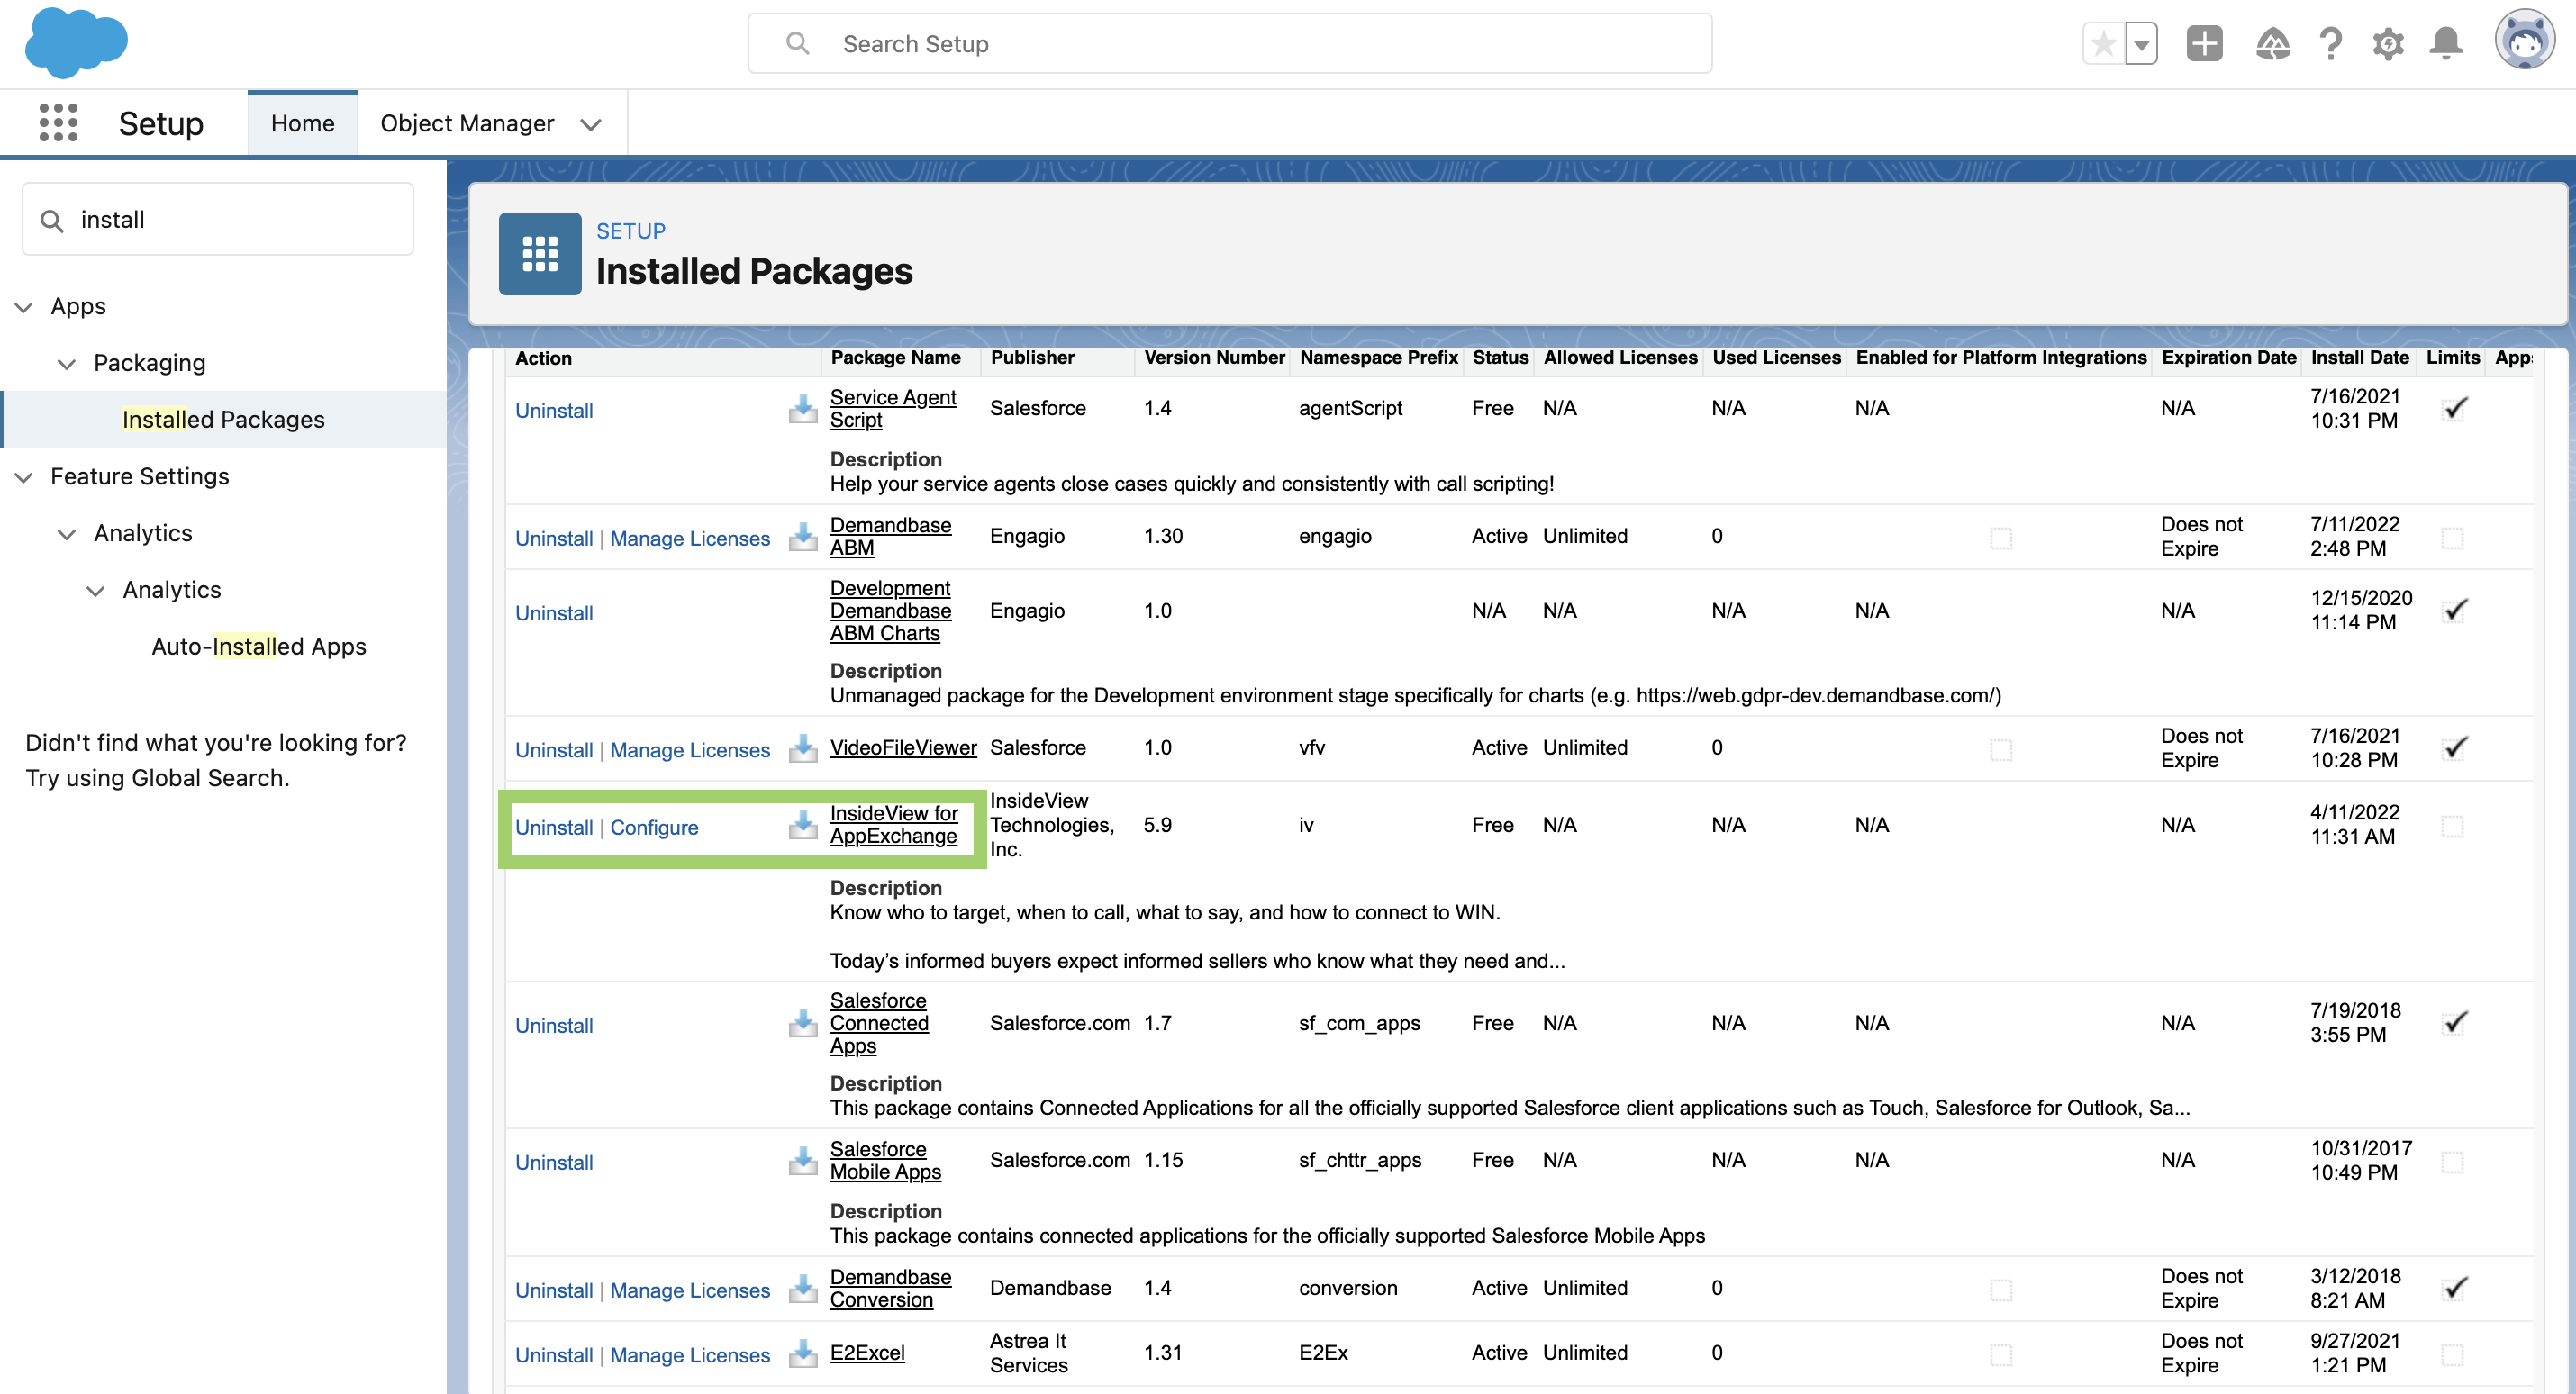Open the VideoFileViewer package link
Image resolution: width=2576 pixels, height=1394 pixels.
click(903, 748)
